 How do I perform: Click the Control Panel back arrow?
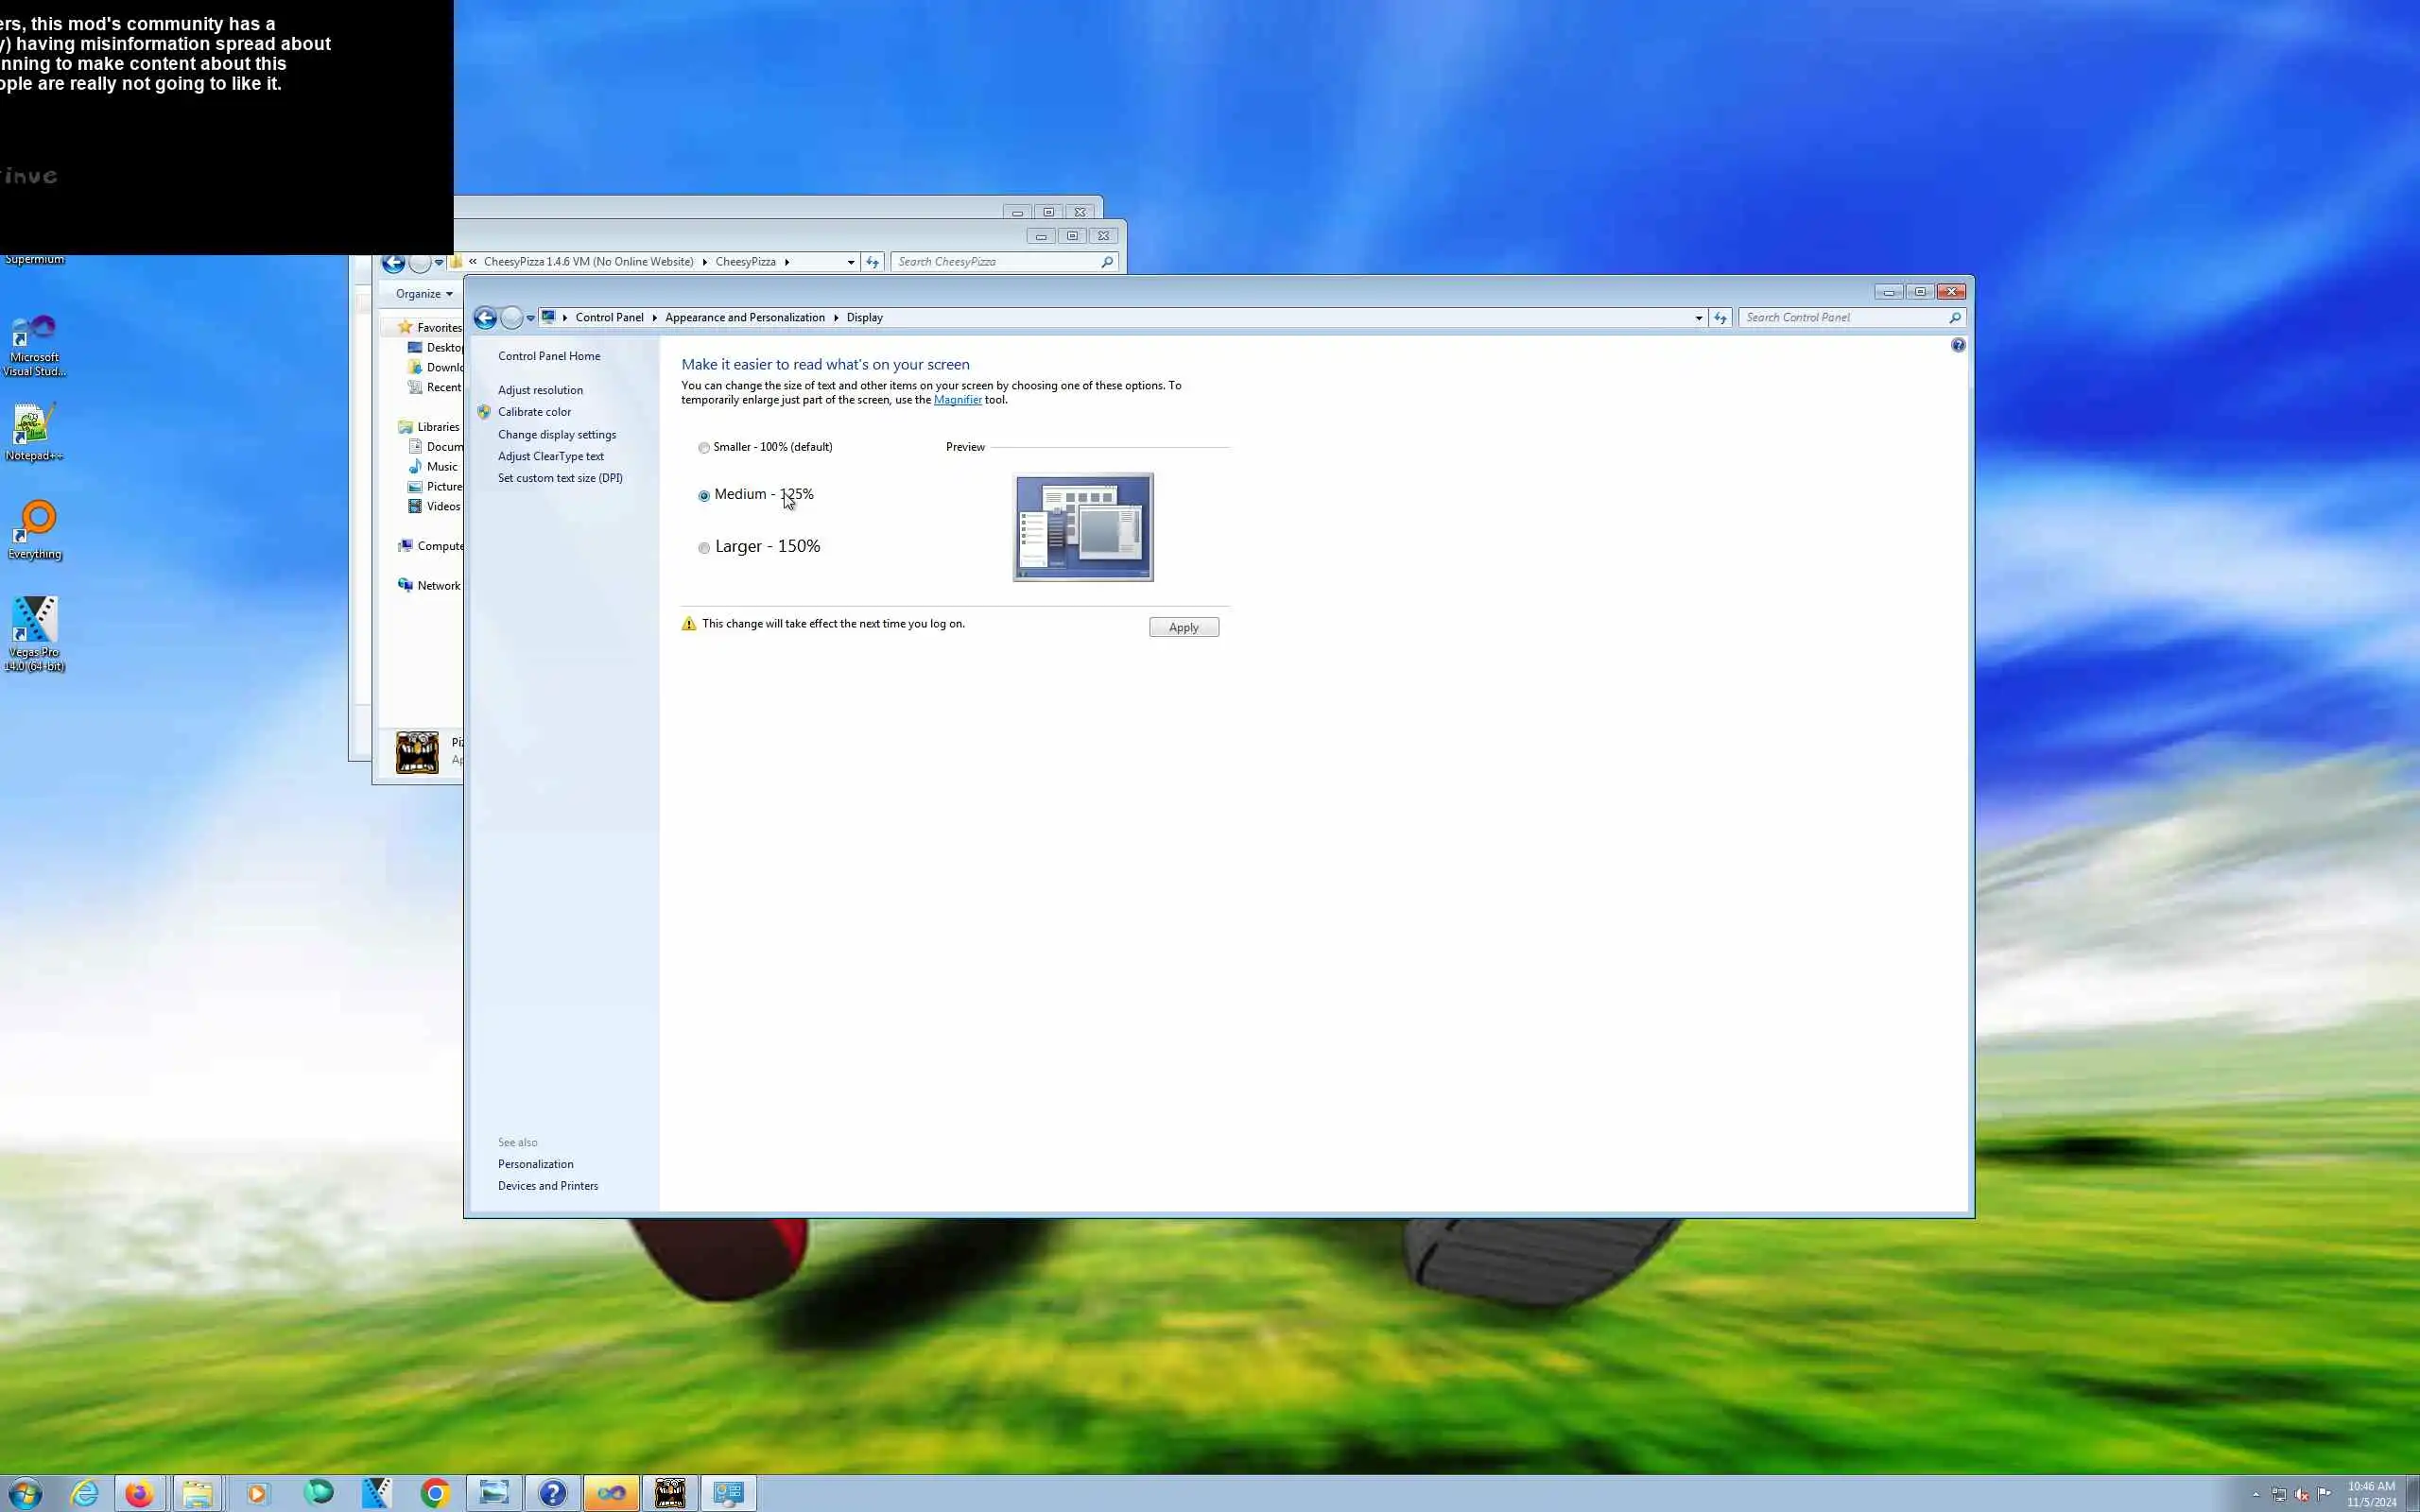(x=485, y=318)
